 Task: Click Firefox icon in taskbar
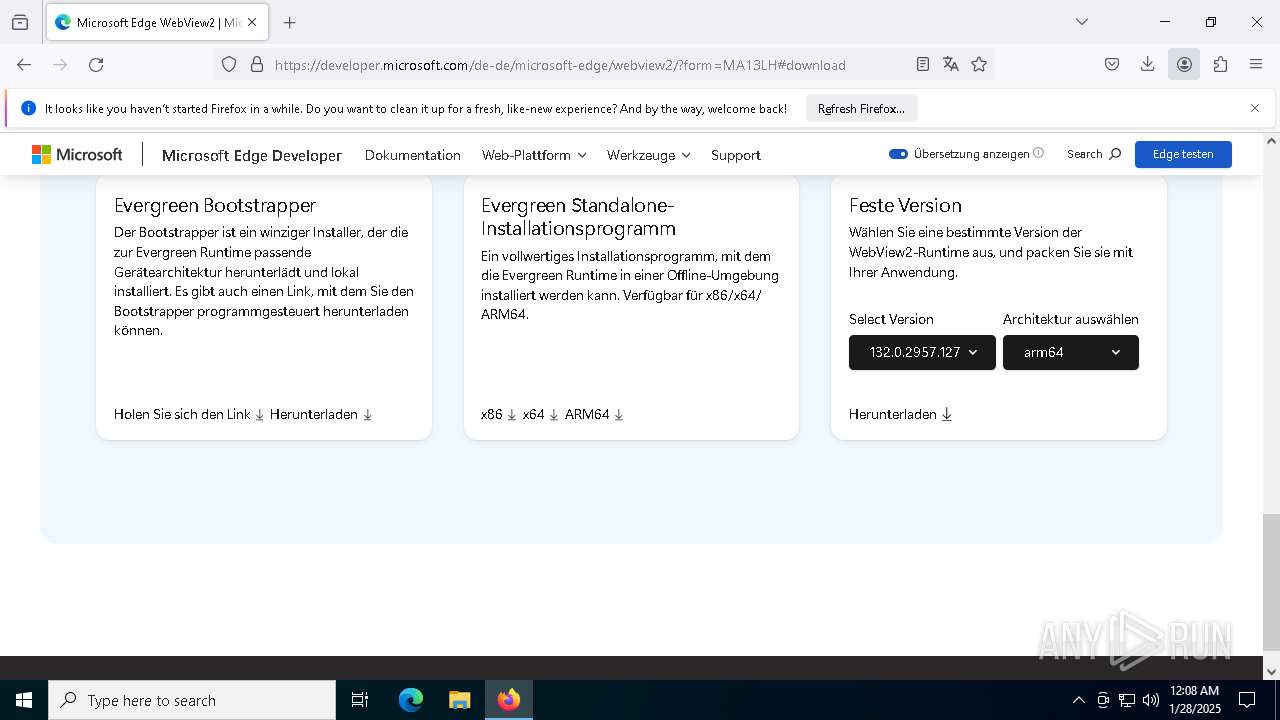(x=509, y=700)
